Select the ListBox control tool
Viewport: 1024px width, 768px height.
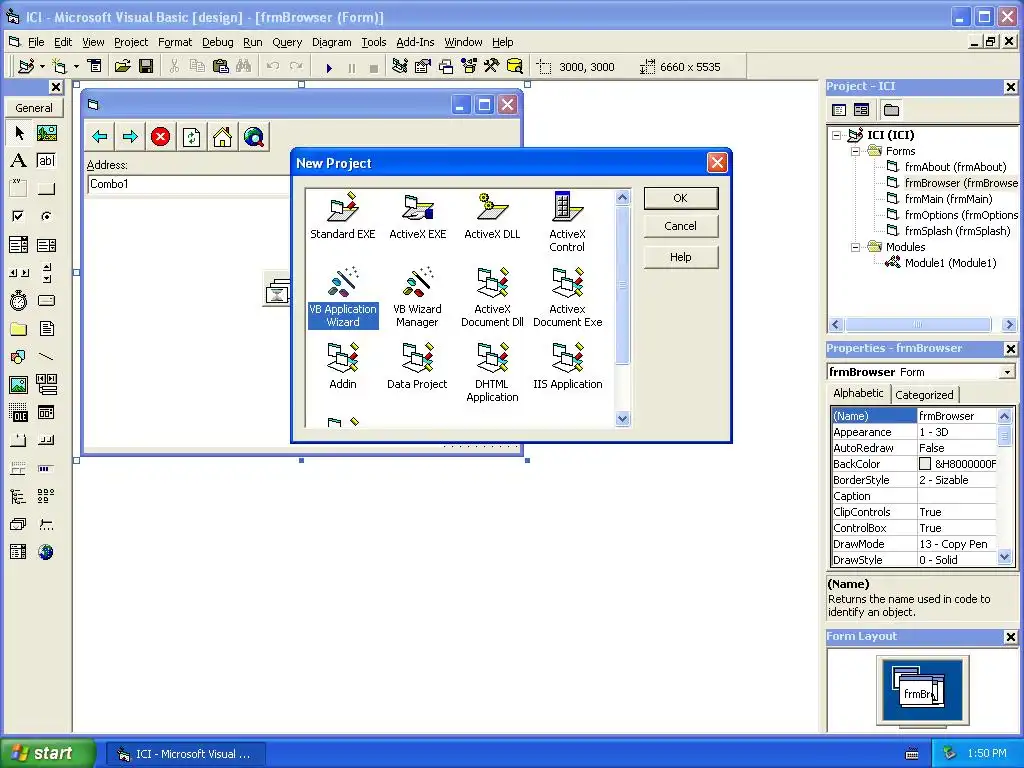tap(46, 245)
